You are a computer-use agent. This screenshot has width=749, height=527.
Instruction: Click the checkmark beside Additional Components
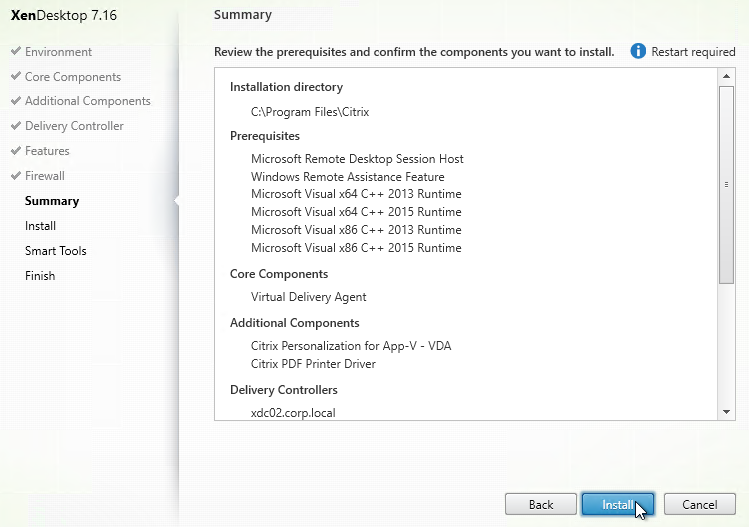pyautogui.click(x=16, y=101)
